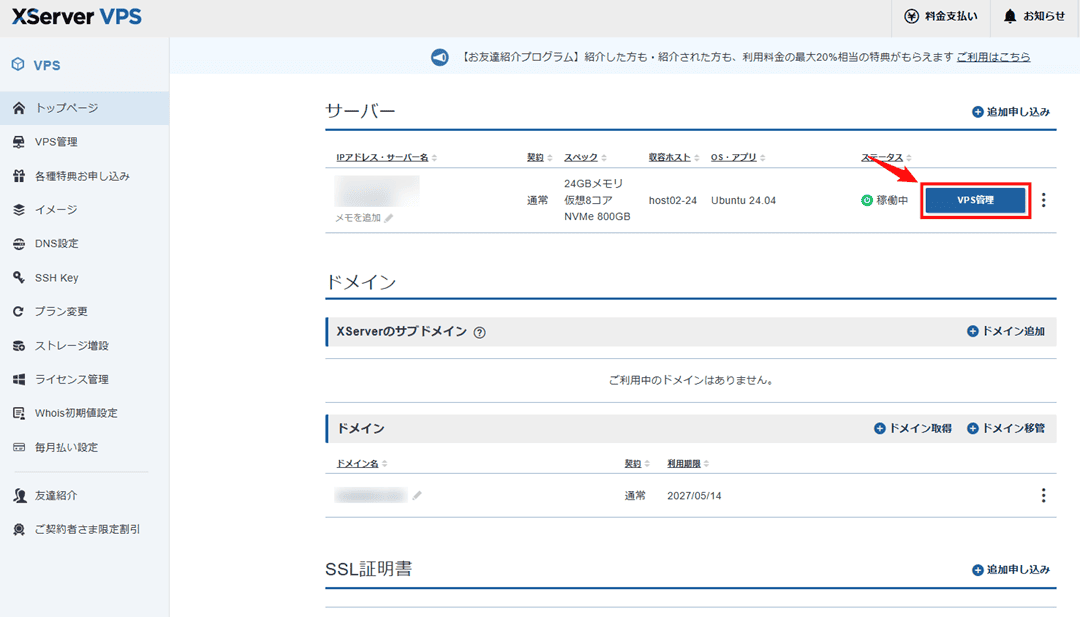The image size is (1080, 617).
Task: Click the Ubuntu 24.04 cell
Action: [x=743, y=200]
